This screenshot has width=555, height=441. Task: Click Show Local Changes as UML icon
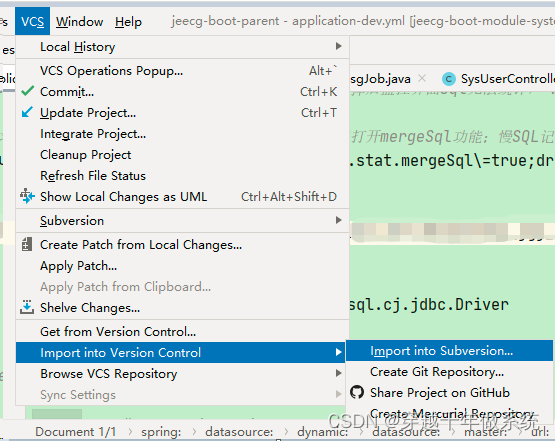27,196
